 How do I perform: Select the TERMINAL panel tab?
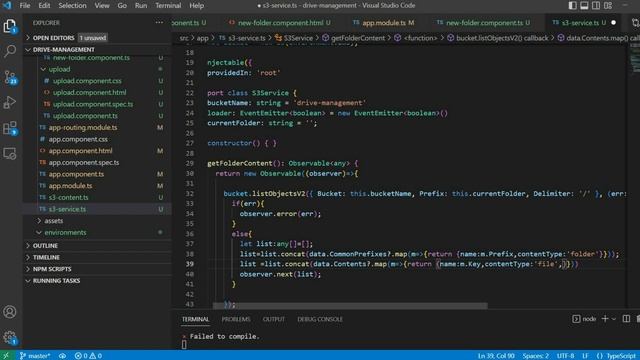(x=195, y=319)
